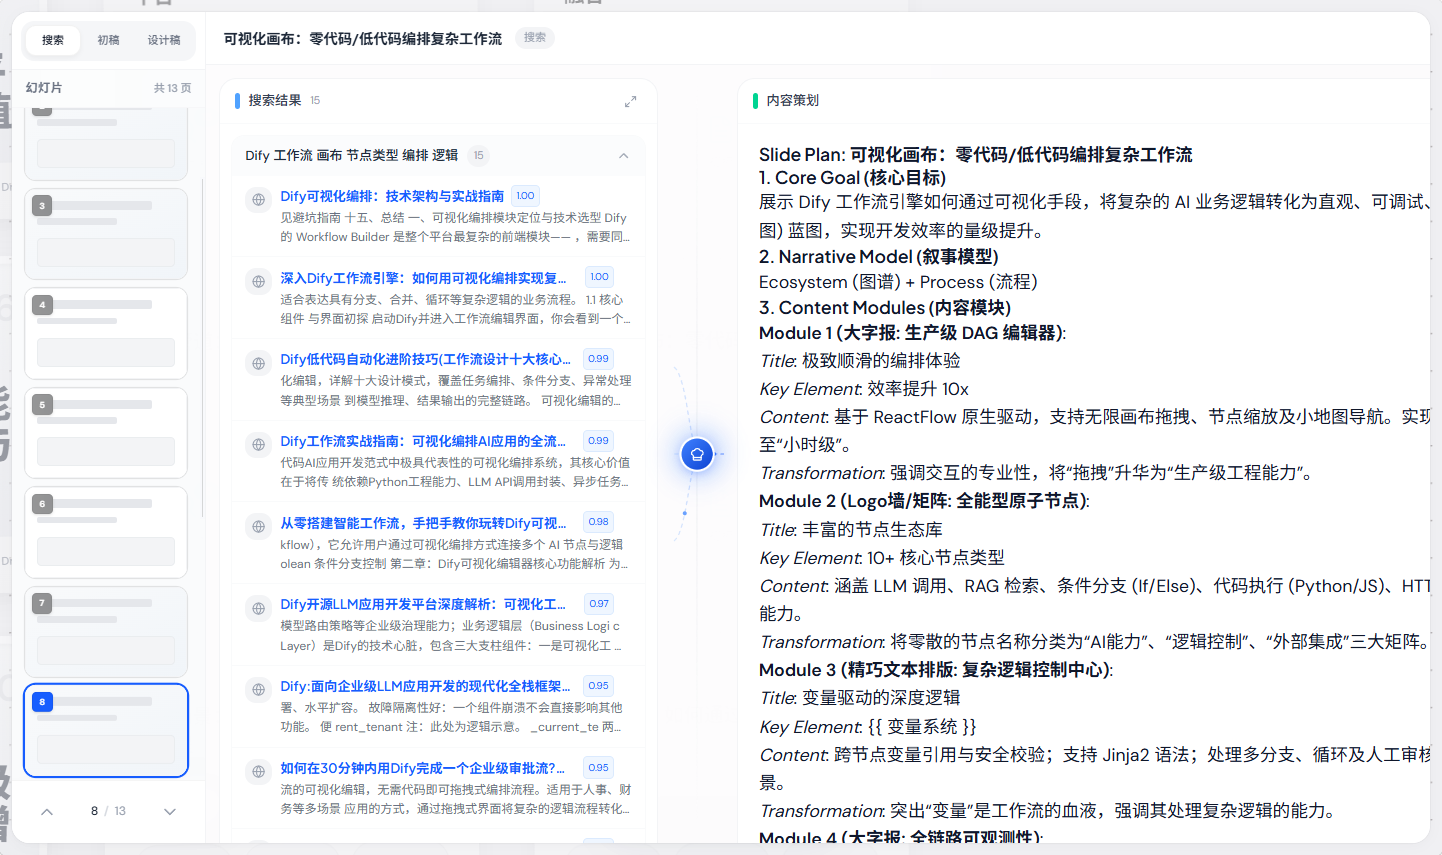The width and height of the screenshot is (1442, 855).
Task: Click globe icon beside 从零搭建智能工作流 result
Action: click(259, 526)
